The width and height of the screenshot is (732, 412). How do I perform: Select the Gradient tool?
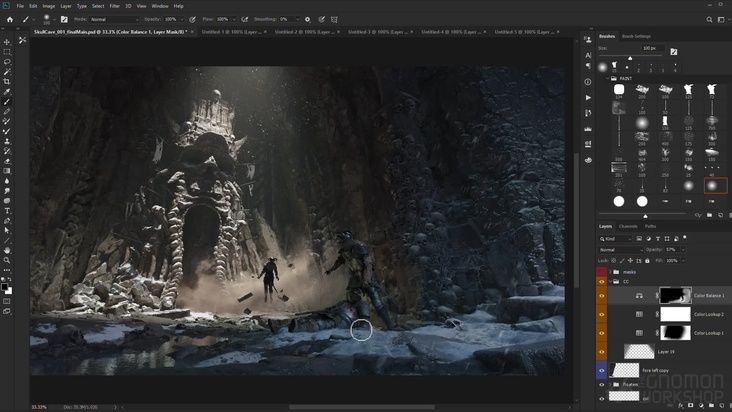tap(7, 171)
